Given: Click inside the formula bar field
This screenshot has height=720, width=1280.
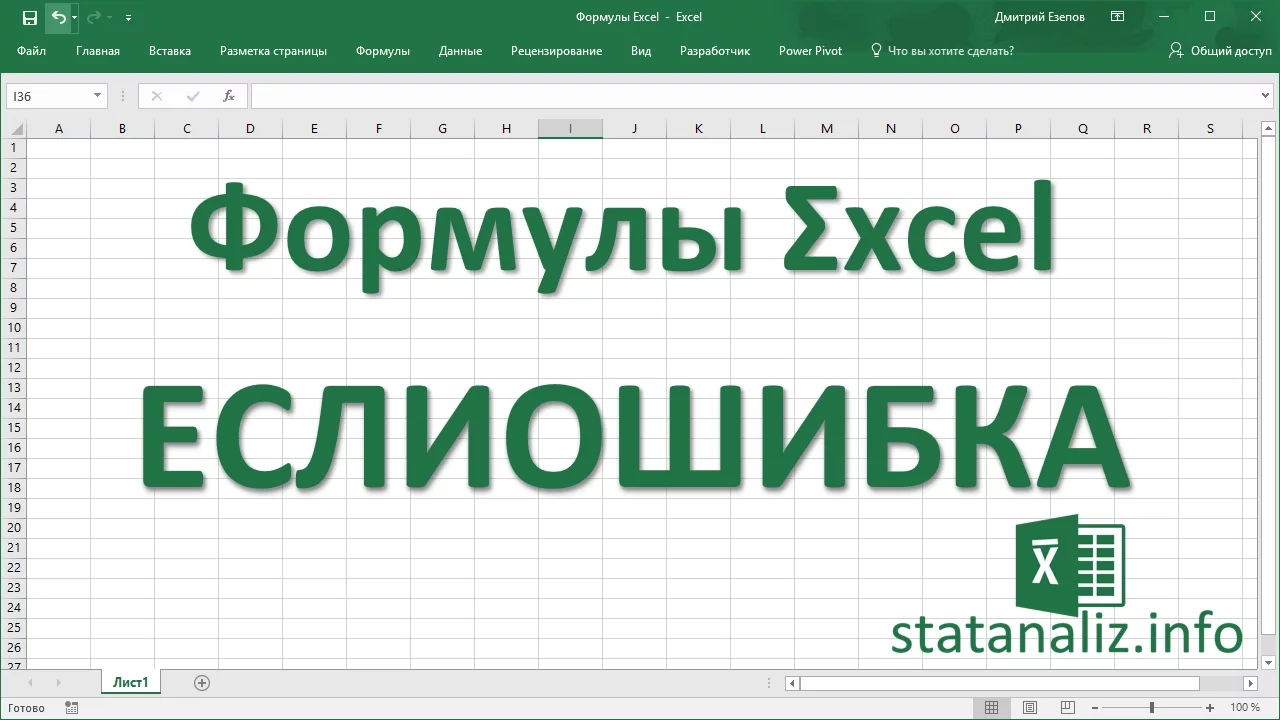Looking at the screenshot, I should (755, 96).
